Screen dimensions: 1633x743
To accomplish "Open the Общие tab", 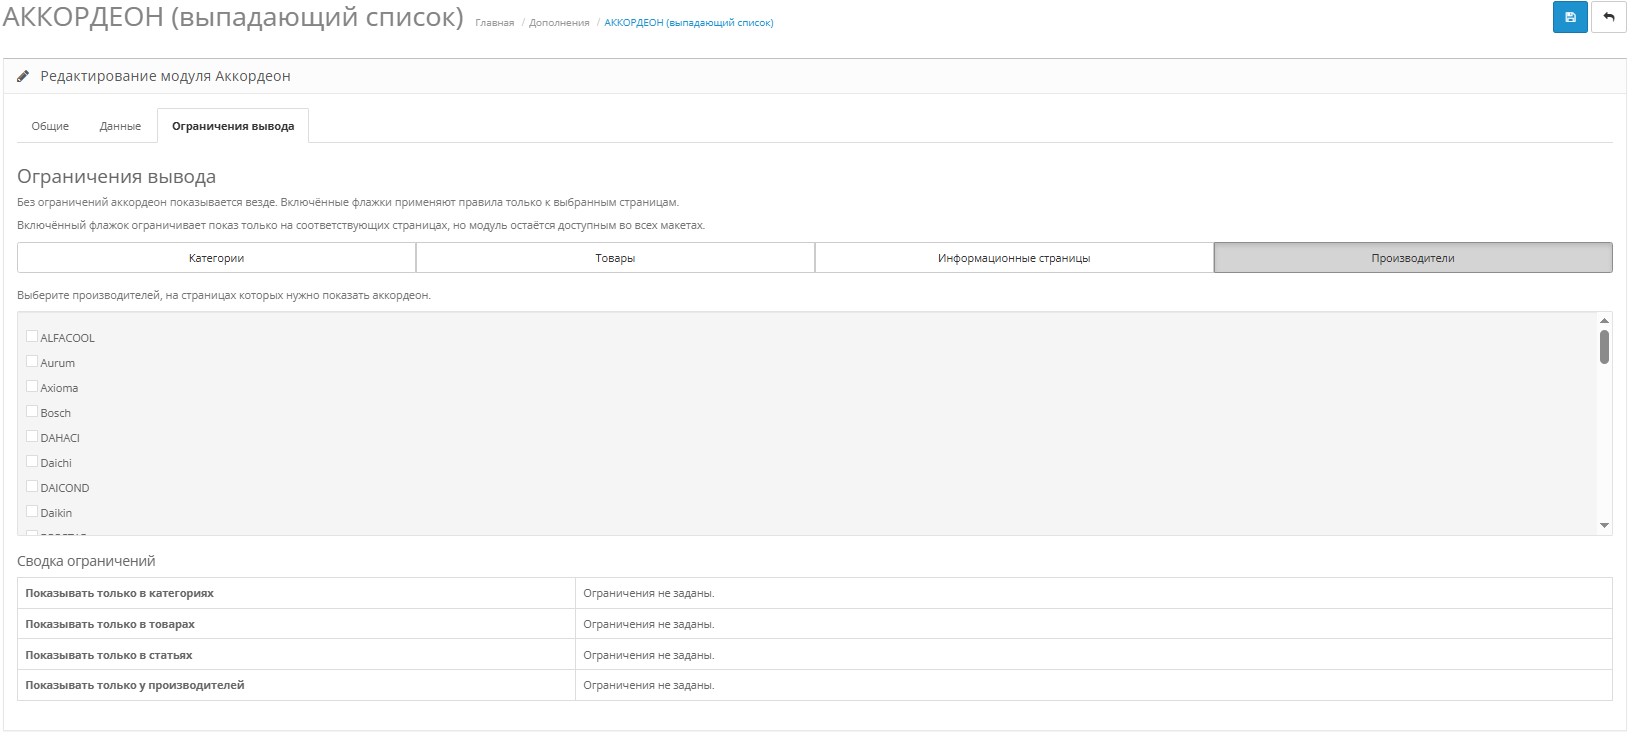I will (x=50, y=126).
